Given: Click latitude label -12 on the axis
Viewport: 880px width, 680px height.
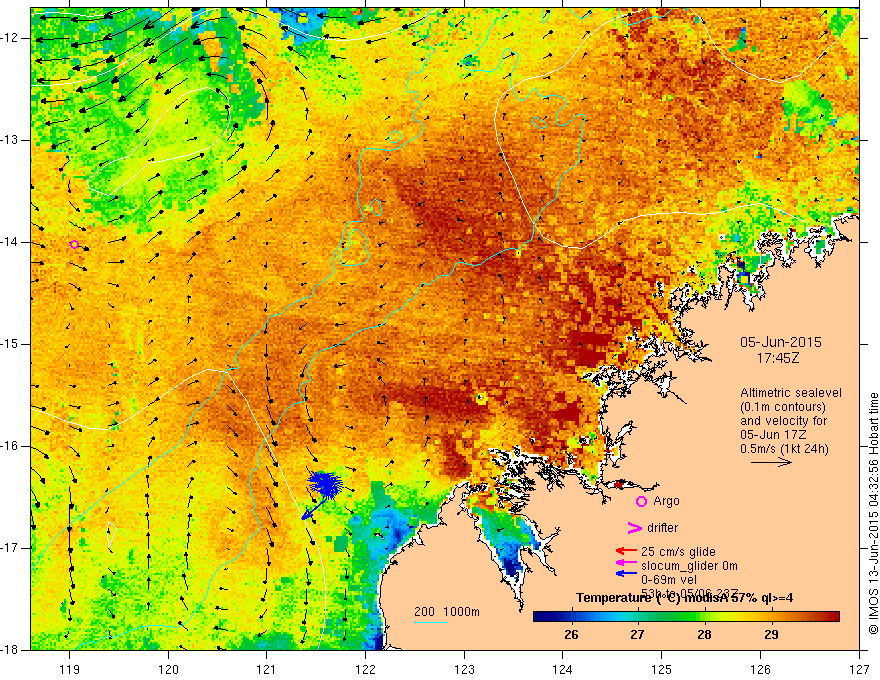Looking at the screenshot, I should pyautogui.click(x=11, y=38).
